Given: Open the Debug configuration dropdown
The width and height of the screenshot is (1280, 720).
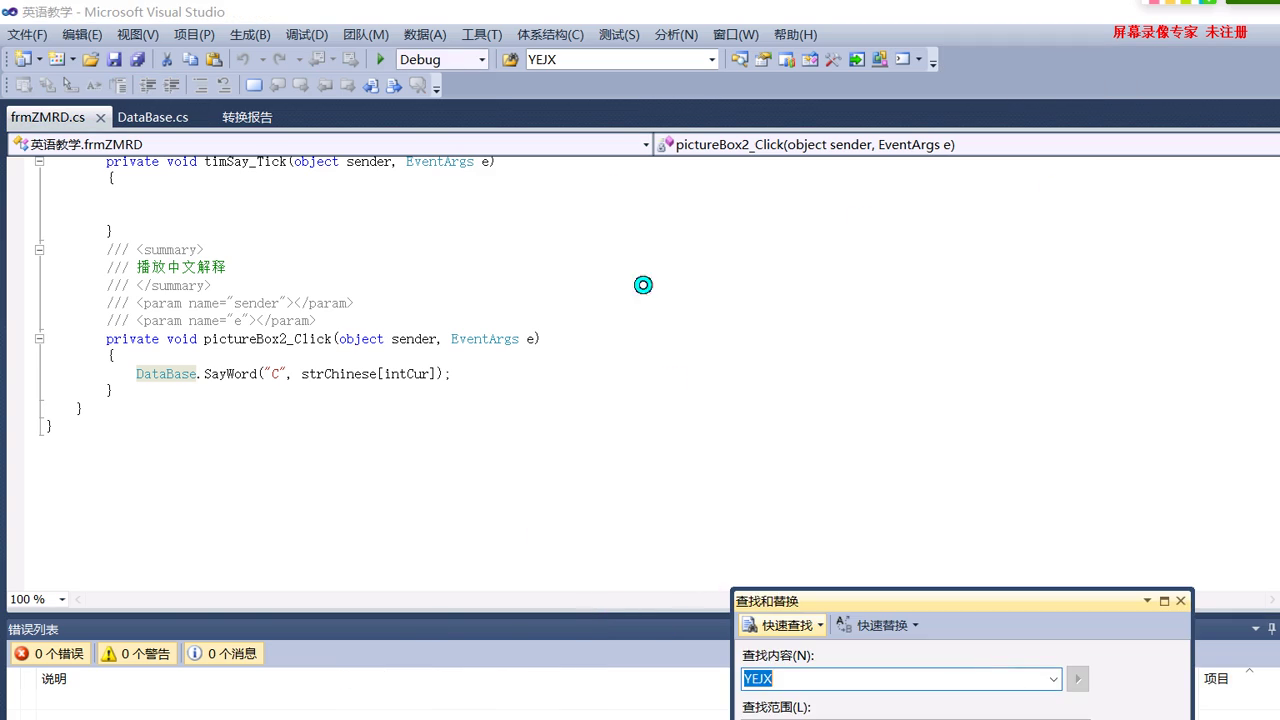Looking at the screenshot, I should click(x=481, y=59).
